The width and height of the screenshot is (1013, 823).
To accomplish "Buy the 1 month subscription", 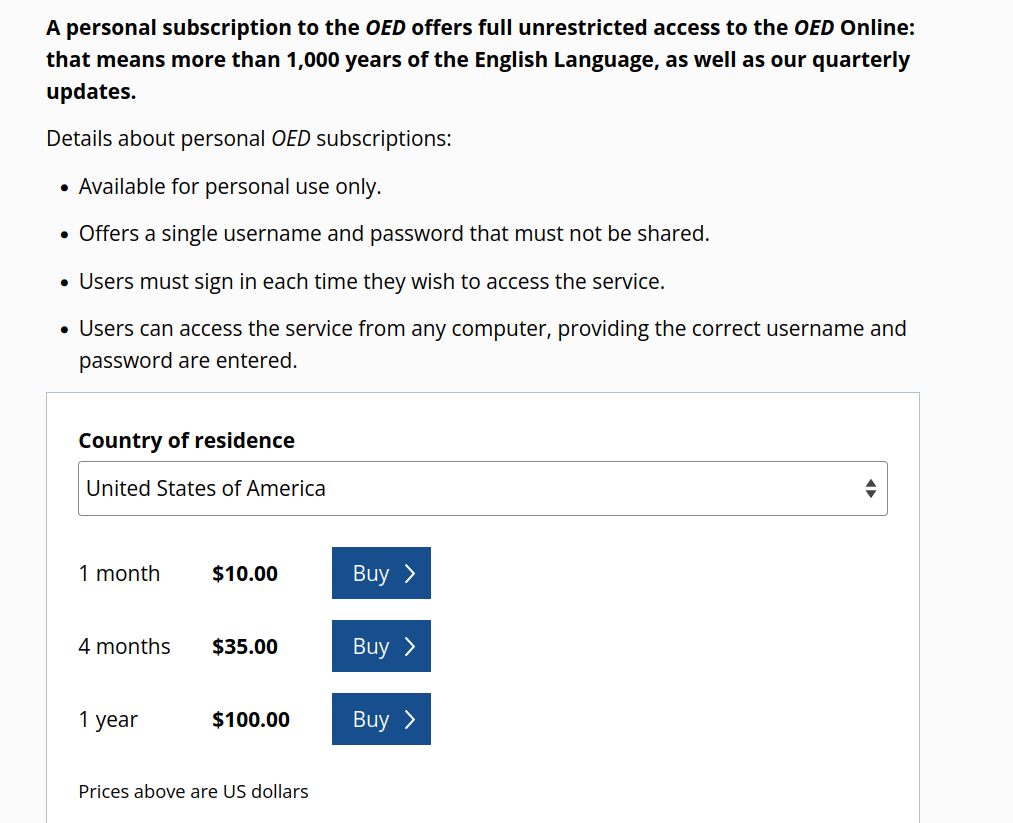I will (x=381, y=573).
